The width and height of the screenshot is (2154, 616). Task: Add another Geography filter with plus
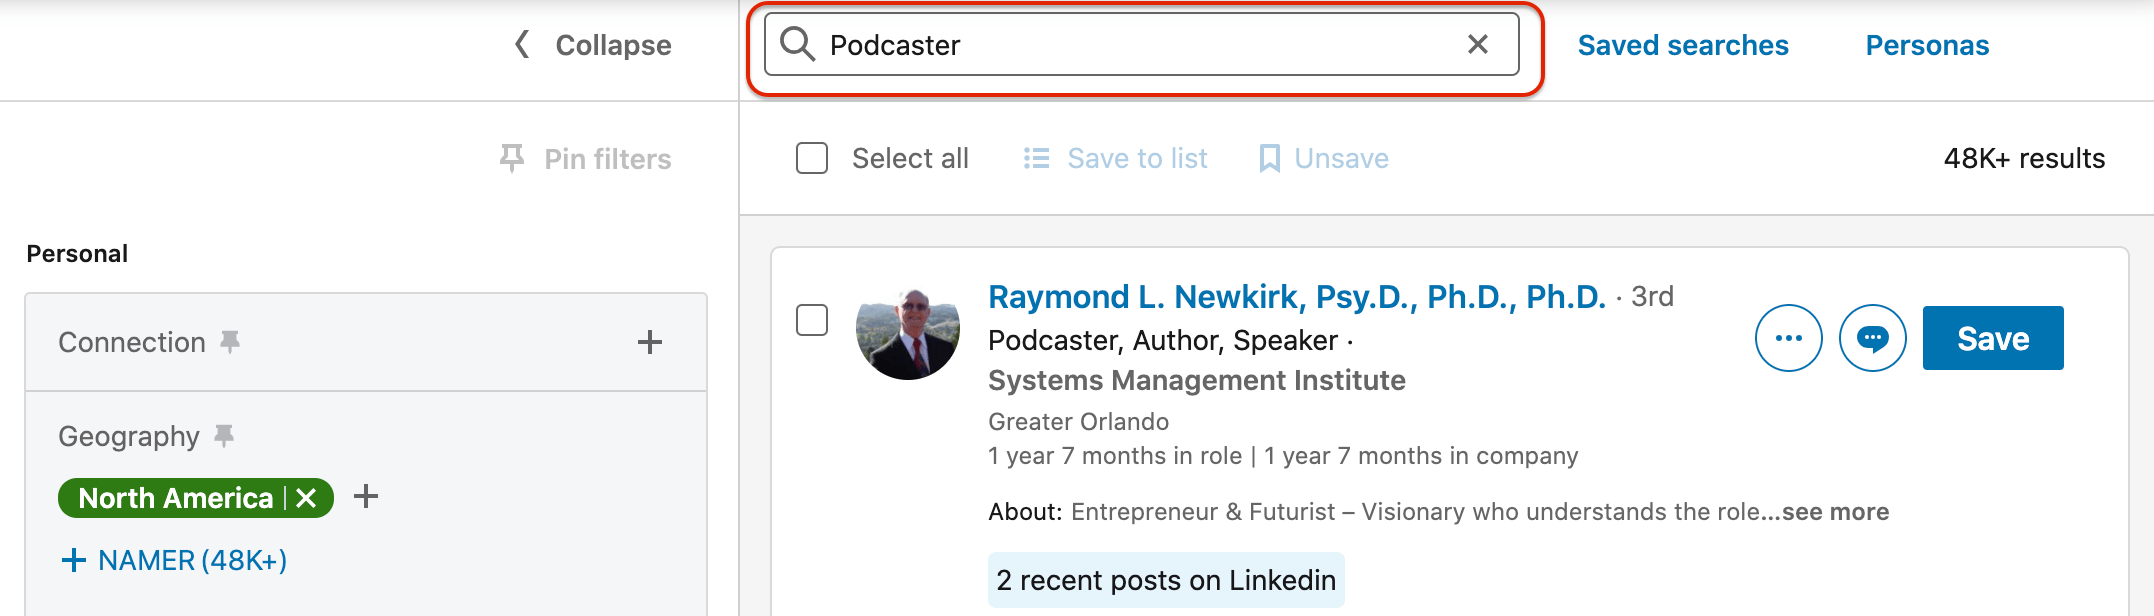[x=366, y=496]
